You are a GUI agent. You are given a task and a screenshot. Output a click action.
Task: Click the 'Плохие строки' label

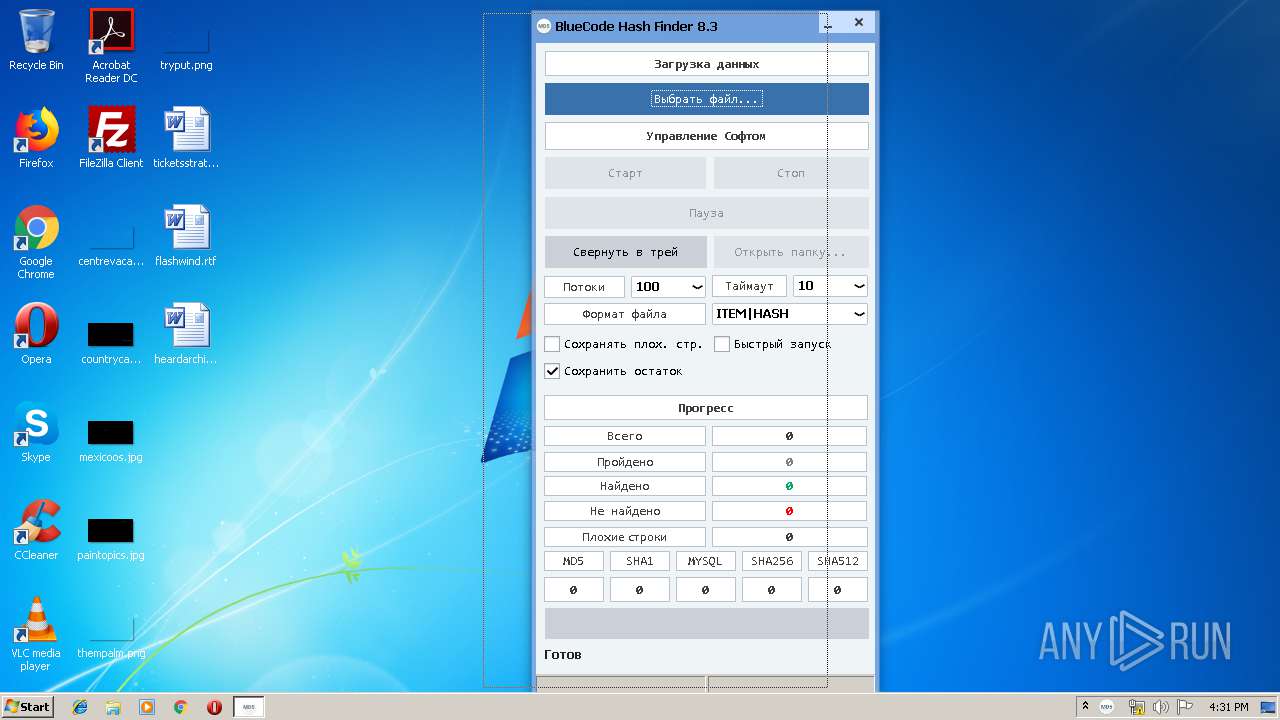click(x=625, y=537)
